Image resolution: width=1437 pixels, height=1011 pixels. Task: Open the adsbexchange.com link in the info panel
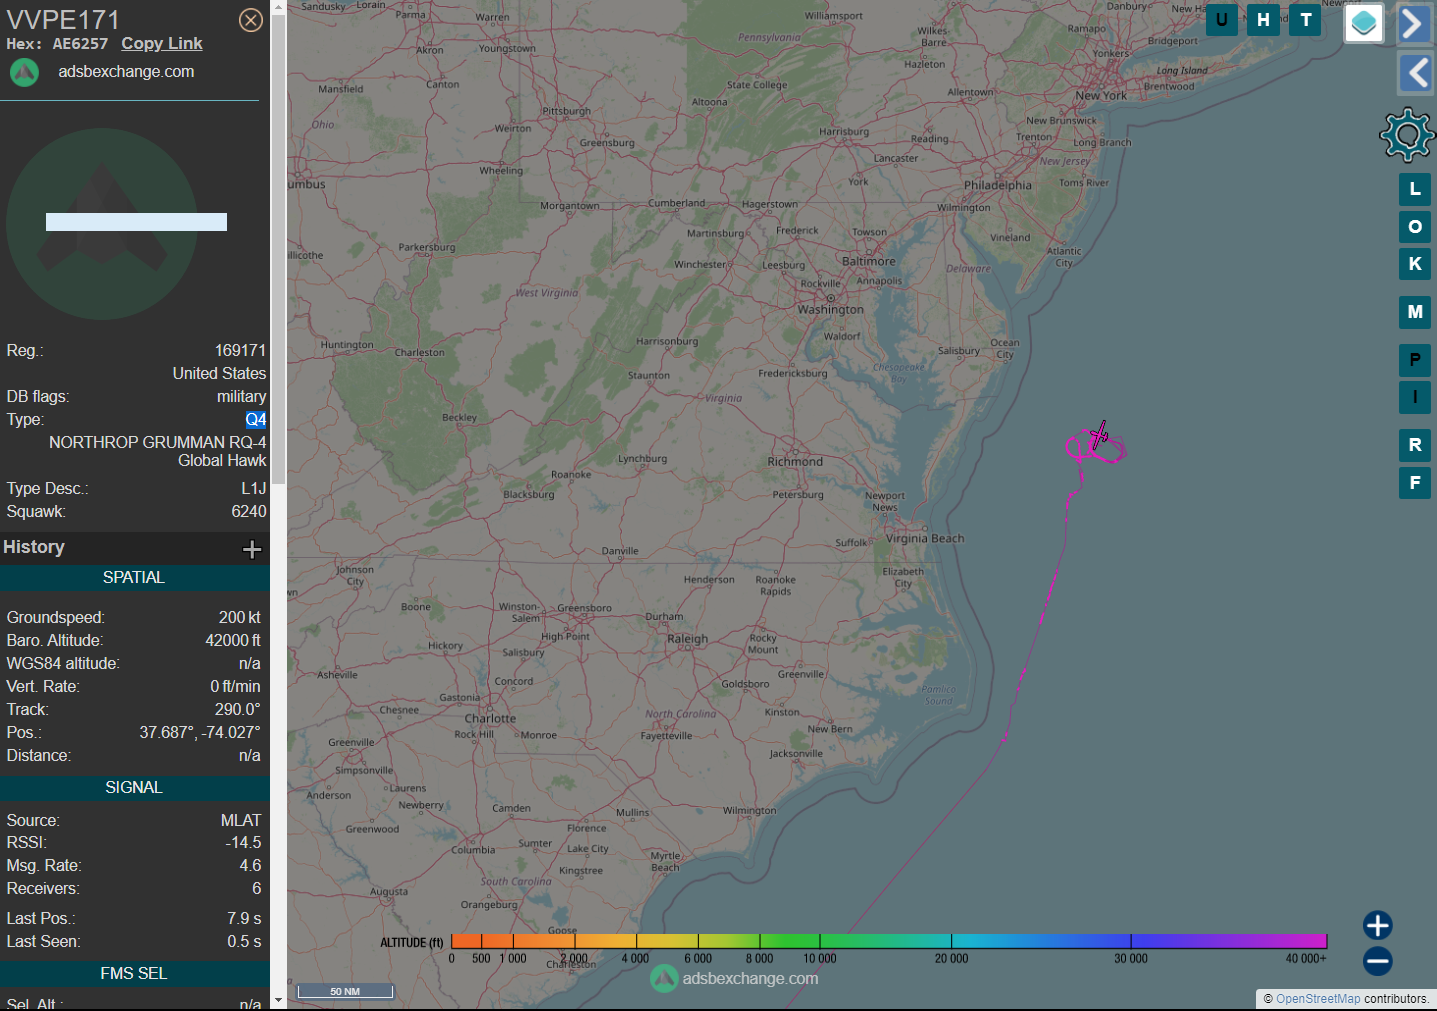point(126,72)
